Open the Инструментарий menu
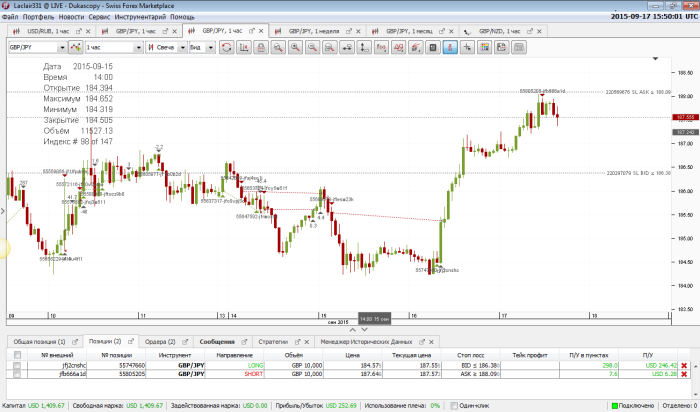Screen dimensions: 700x412 (x=140, y=17)
